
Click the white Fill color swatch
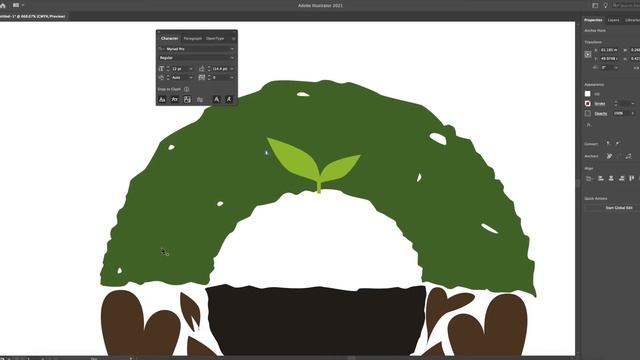[588, 94]
